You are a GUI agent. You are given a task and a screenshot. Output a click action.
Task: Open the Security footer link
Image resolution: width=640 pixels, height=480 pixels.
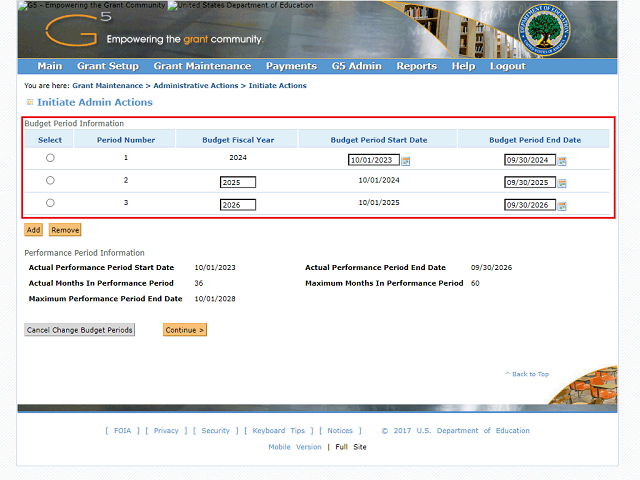(216, 431)
